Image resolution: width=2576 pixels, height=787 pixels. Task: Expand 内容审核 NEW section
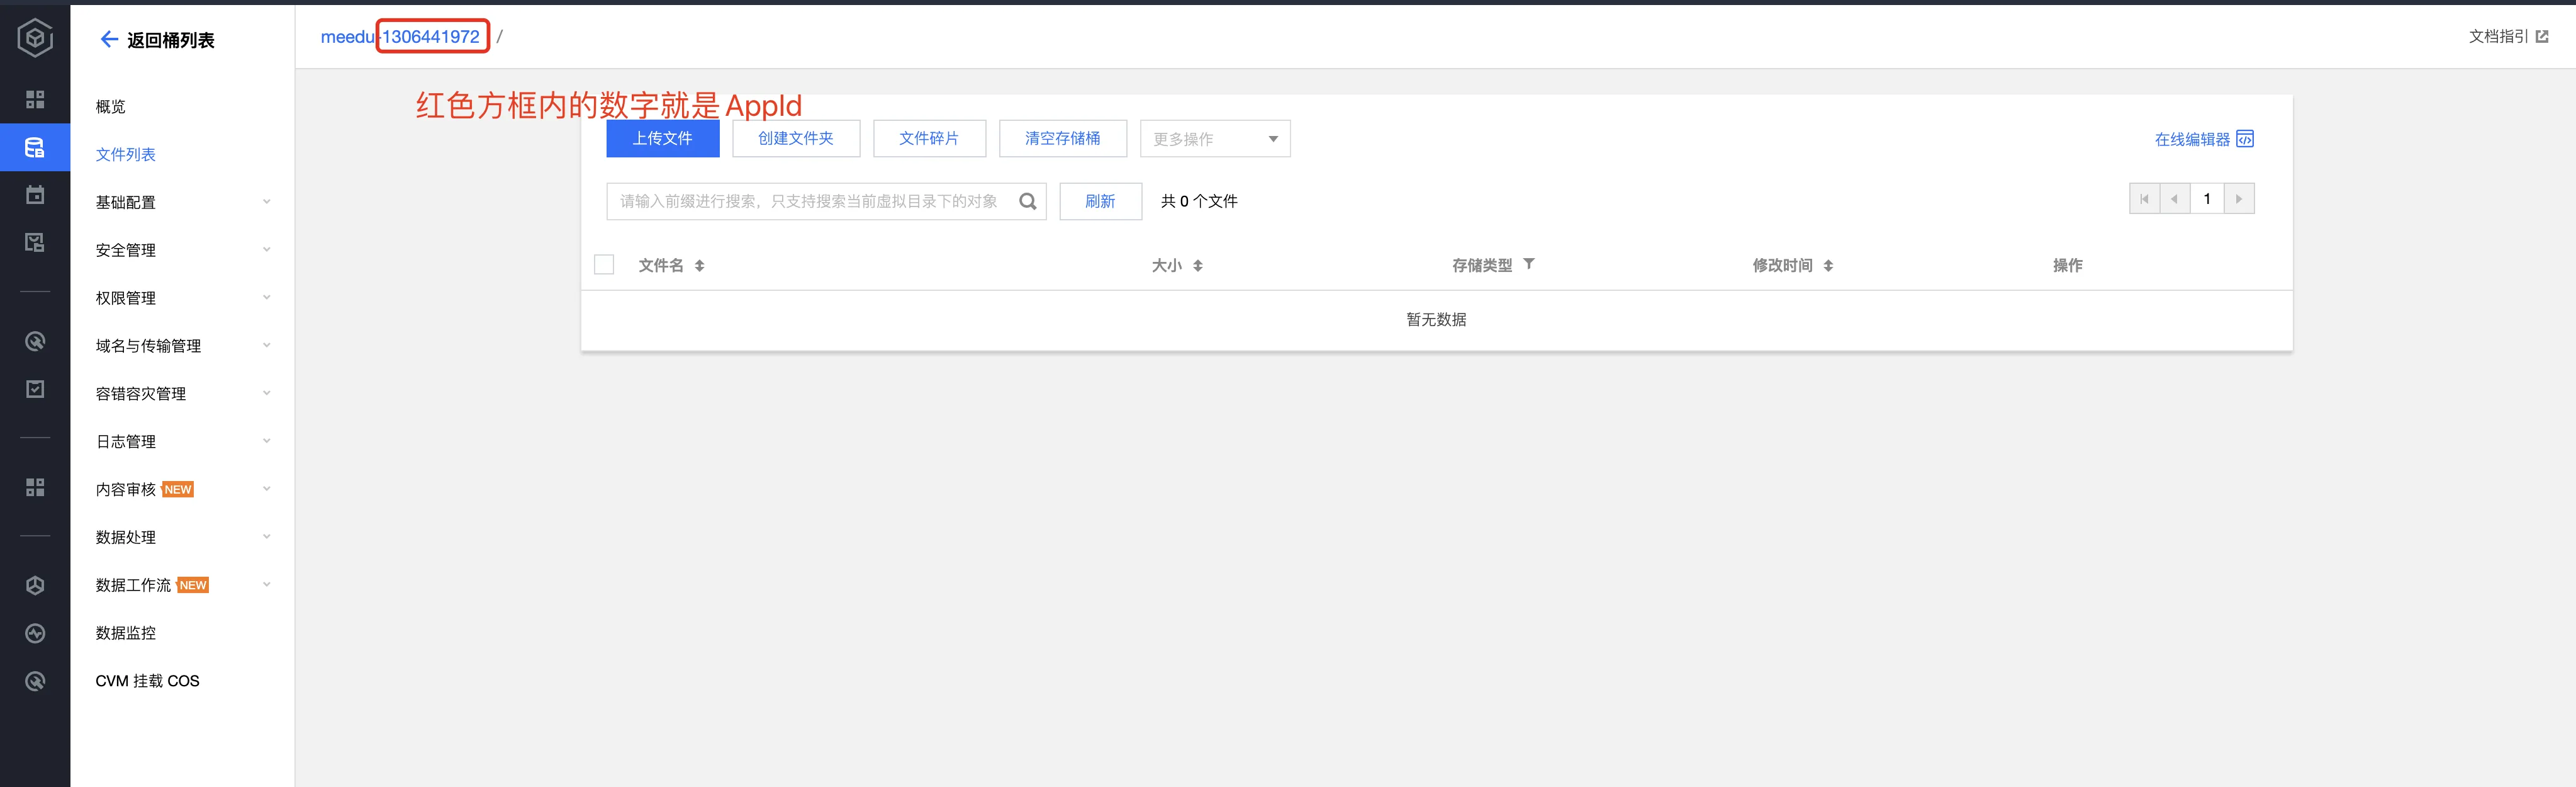[x=183, y=489]
